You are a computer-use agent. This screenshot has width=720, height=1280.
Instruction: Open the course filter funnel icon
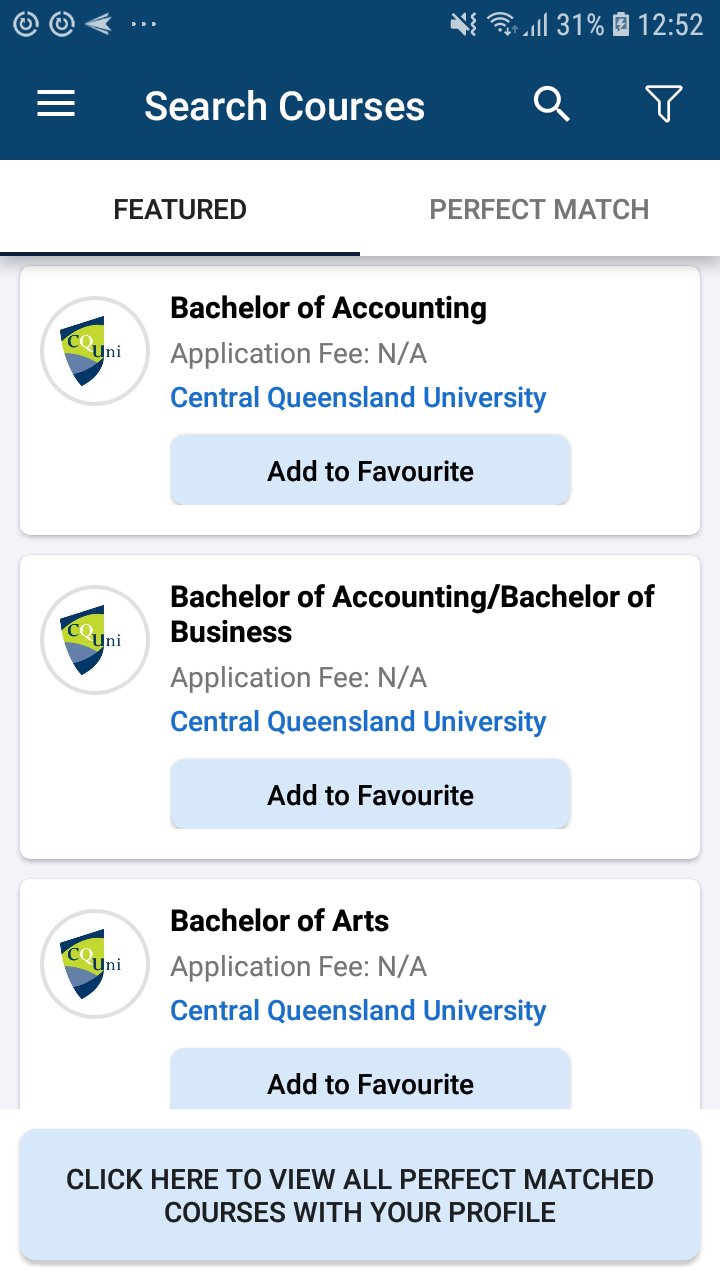tap(663, 104)
